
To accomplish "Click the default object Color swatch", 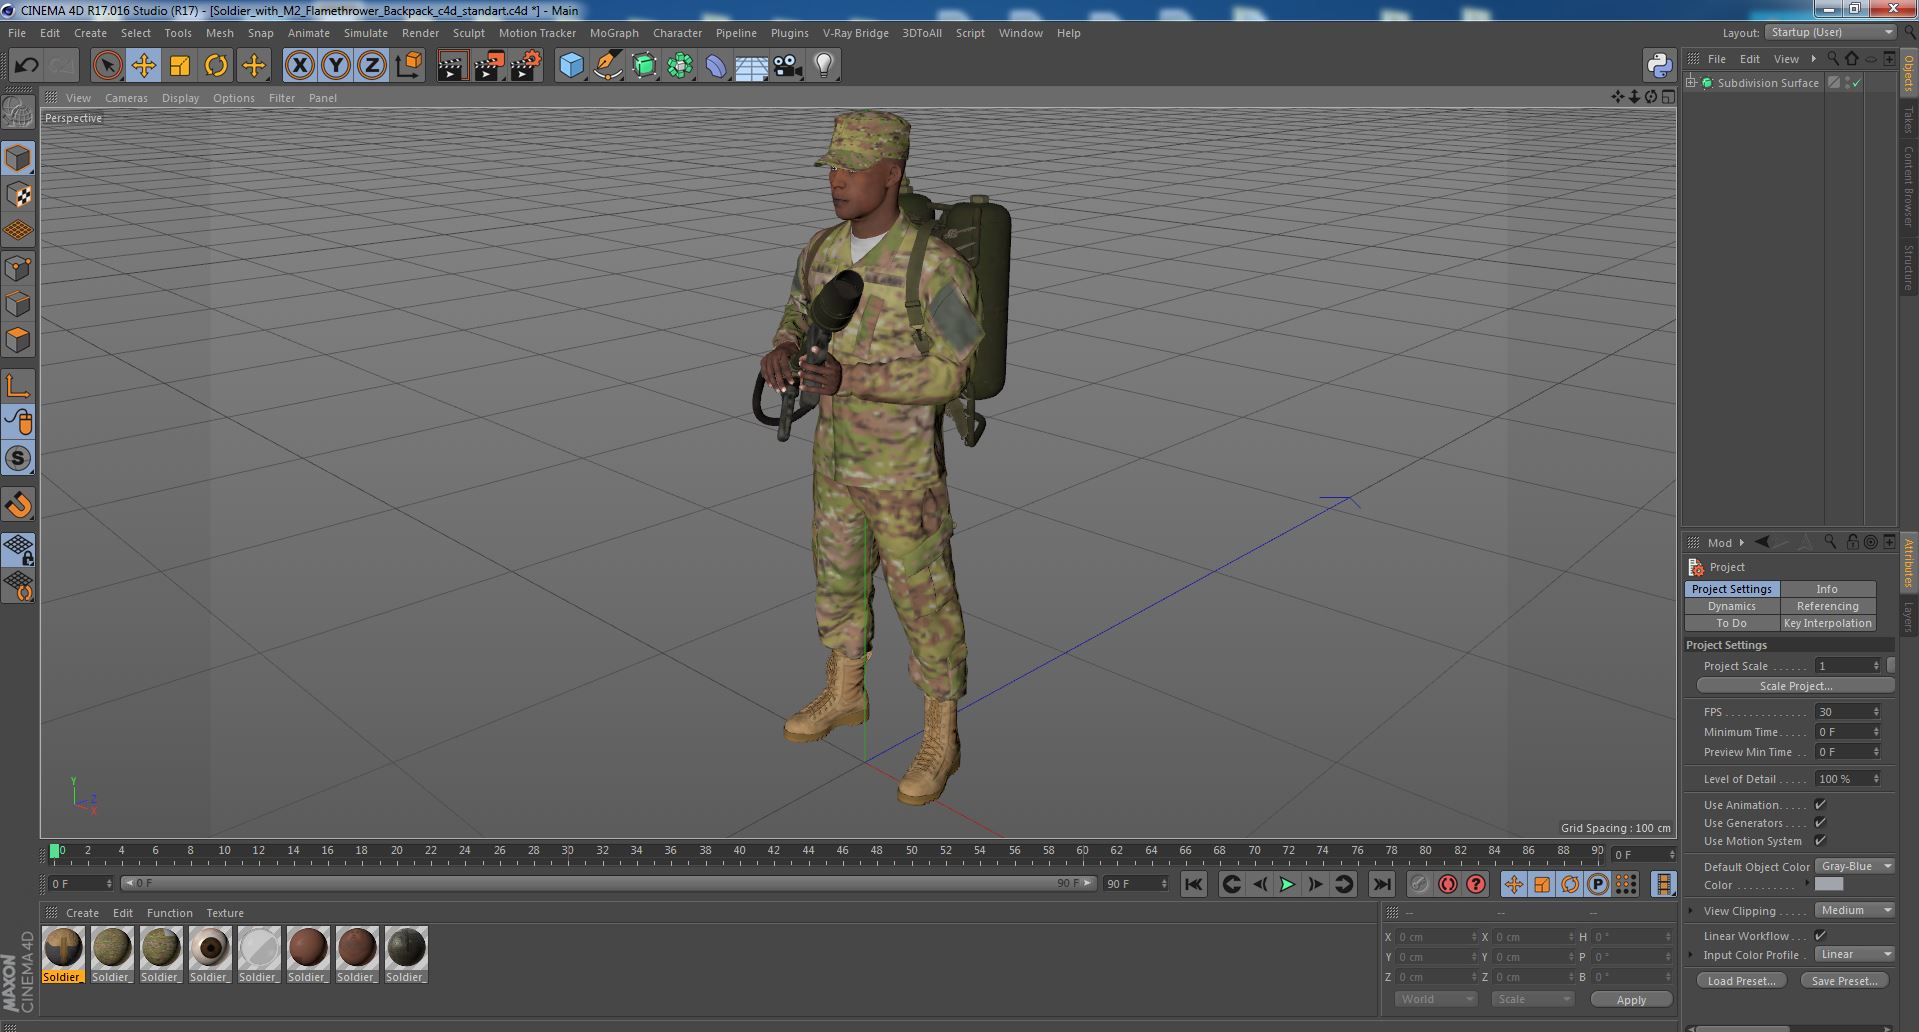I will (x=1828, y=885).
